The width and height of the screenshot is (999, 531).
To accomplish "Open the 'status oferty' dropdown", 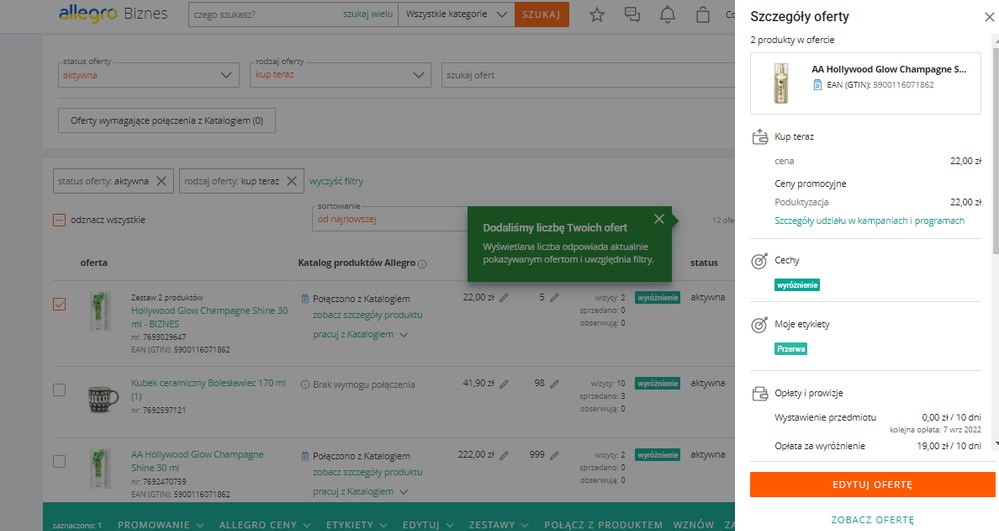I will coord(148,74).
